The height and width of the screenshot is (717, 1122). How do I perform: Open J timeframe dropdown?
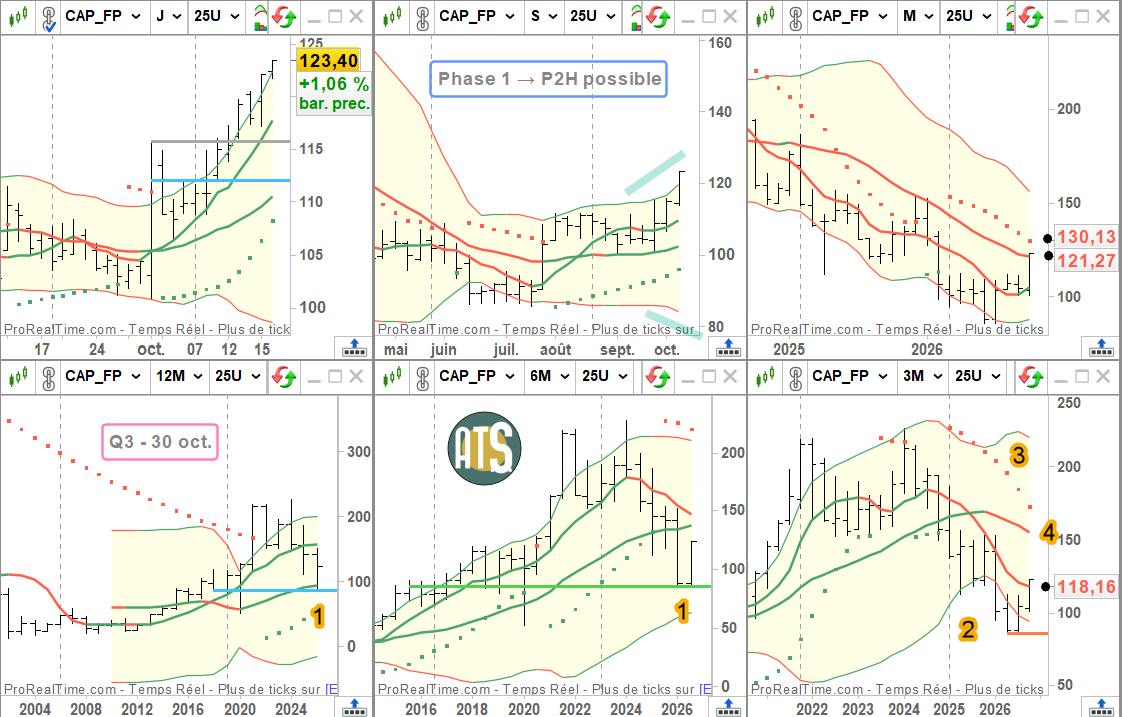(x=170, y=16)
